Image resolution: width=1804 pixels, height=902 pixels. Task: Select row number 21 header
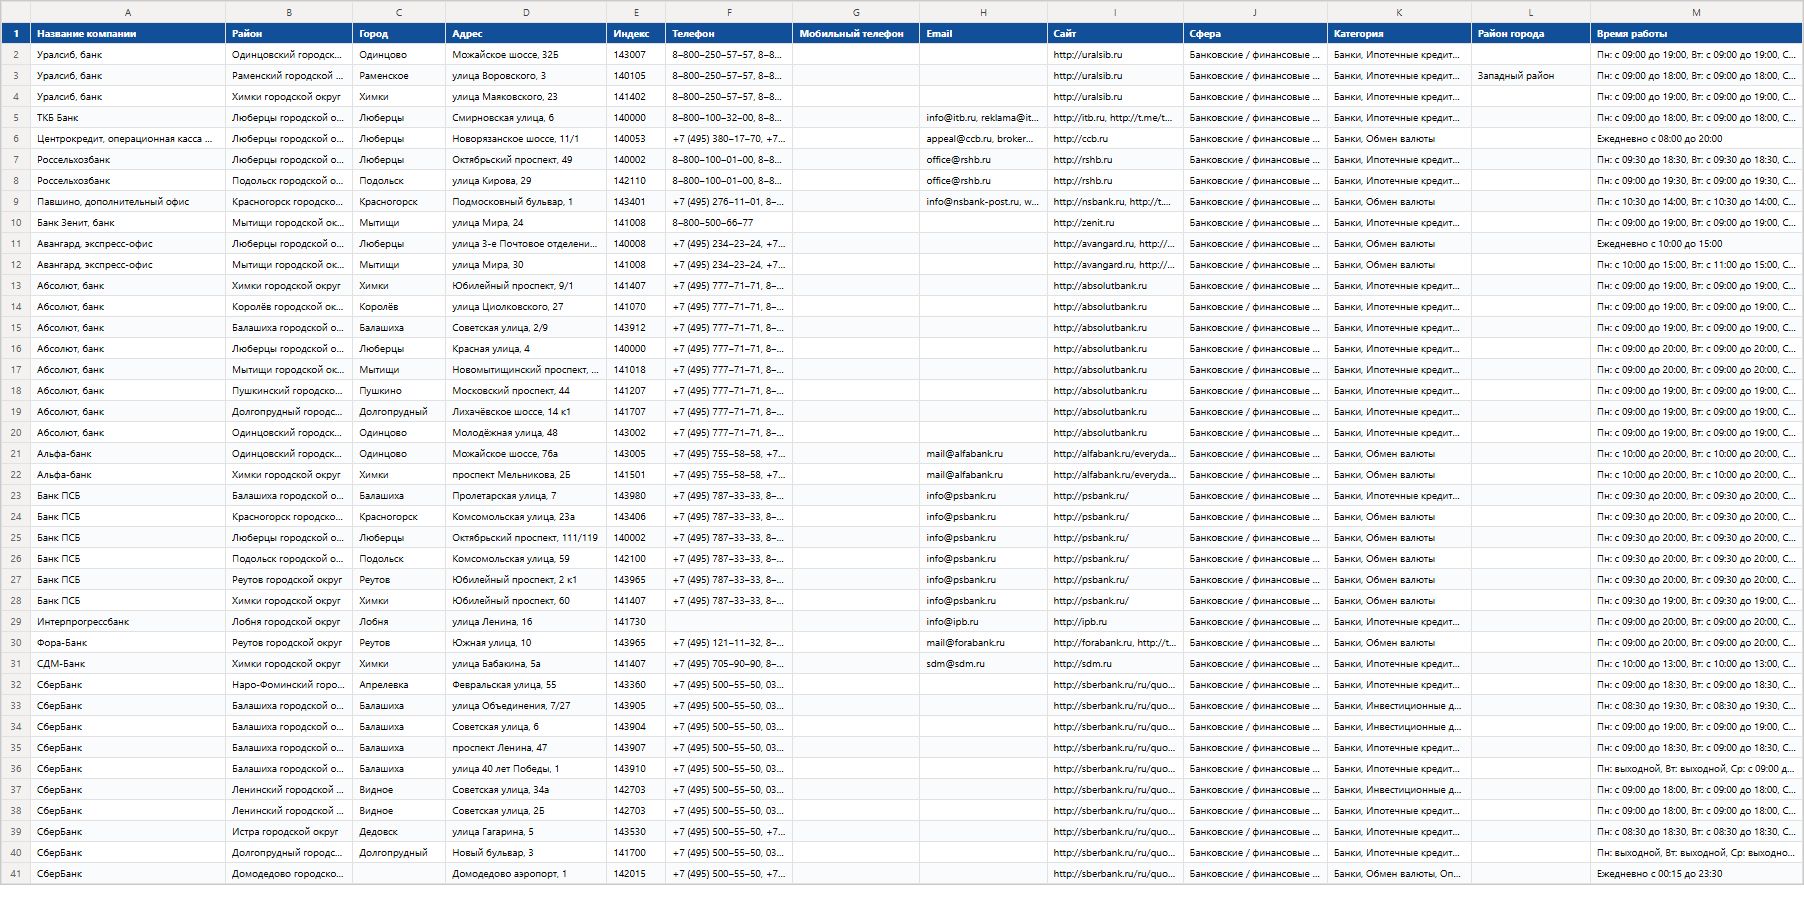[x=16, y=454]
